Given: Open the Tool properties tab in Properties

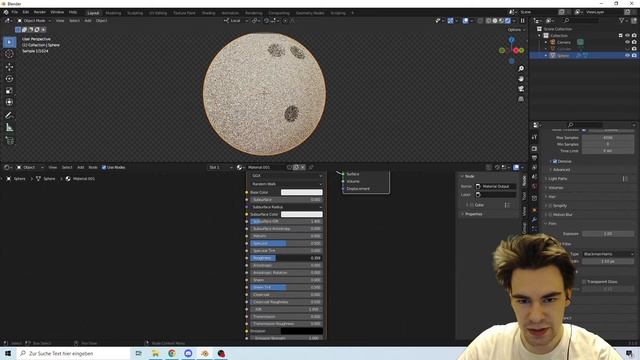Looking at the screenshot, I should pyautogui.click(x=534, y=137).
